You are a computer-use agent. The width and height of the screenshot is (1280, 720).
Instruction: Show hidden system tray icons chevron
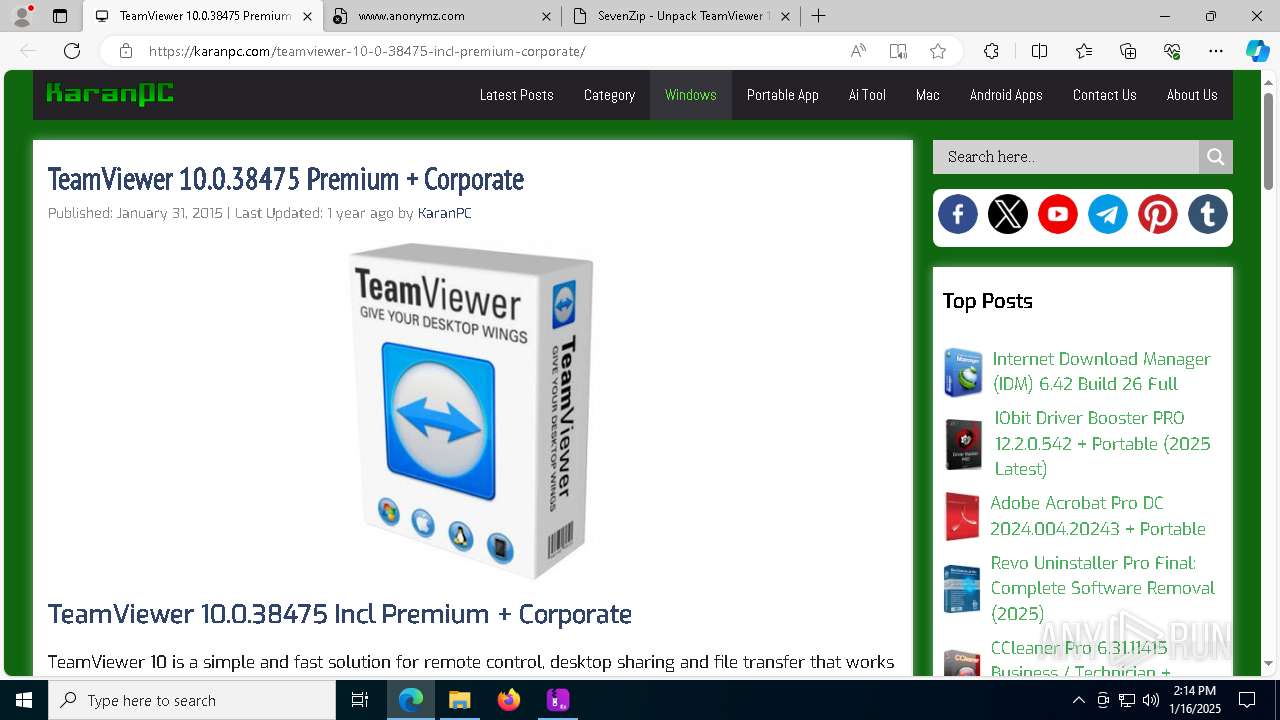[x=1078, y=700]
